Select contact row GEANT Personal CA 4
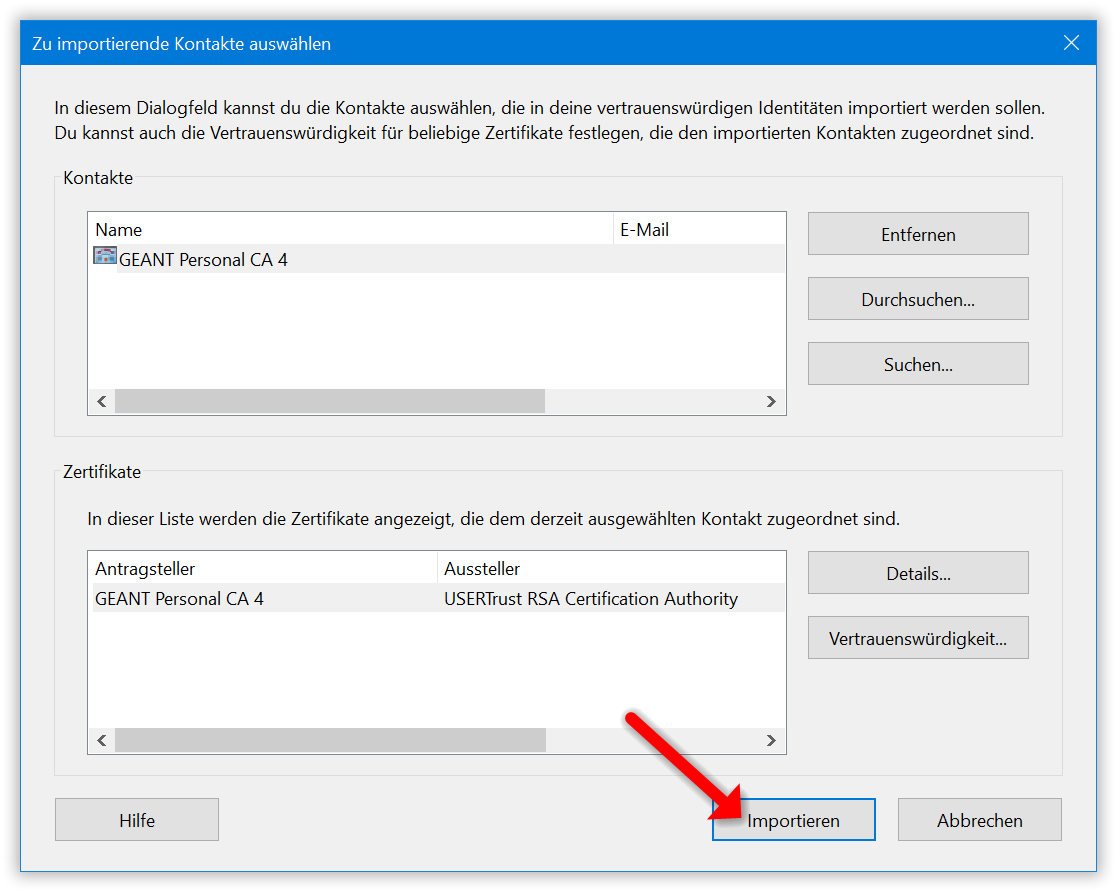1117x892 pixels. [437, 259]
